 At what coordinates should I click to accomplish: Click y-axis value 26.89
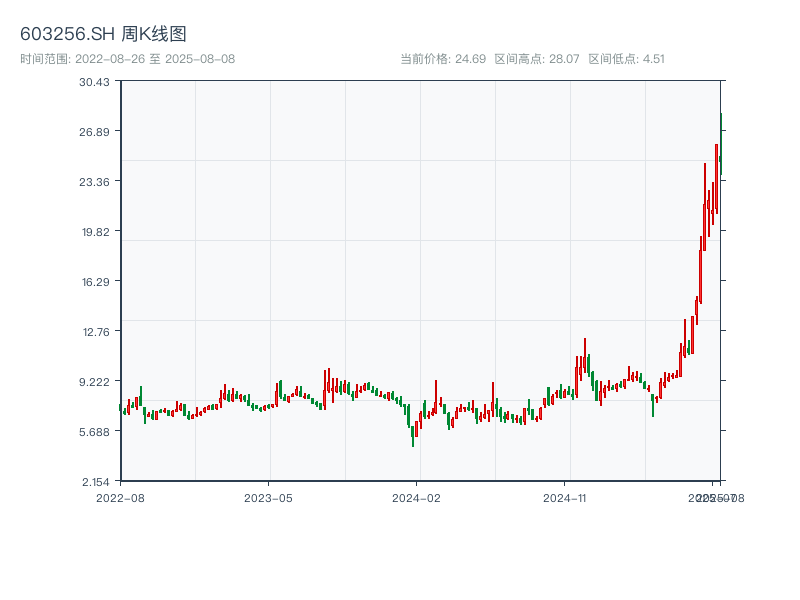(x=94, y=132)
